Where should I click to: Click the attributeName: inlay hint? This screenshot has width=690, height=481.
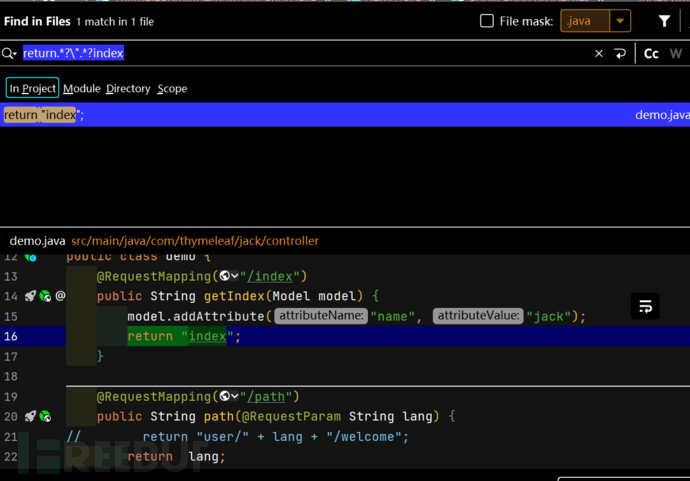(321, 316)
